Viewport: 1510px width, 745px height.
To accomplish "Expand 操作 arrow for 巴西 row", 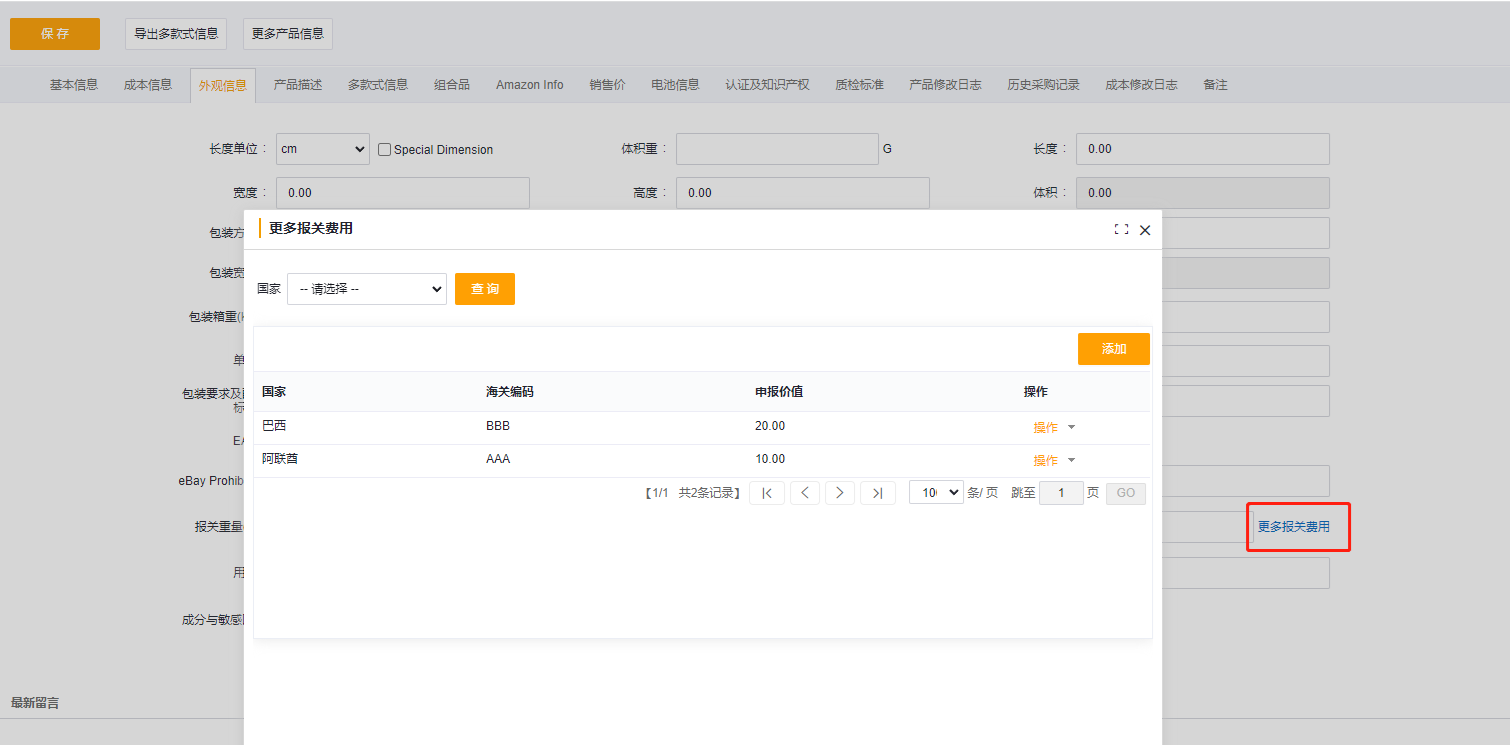I will 1072,427.
